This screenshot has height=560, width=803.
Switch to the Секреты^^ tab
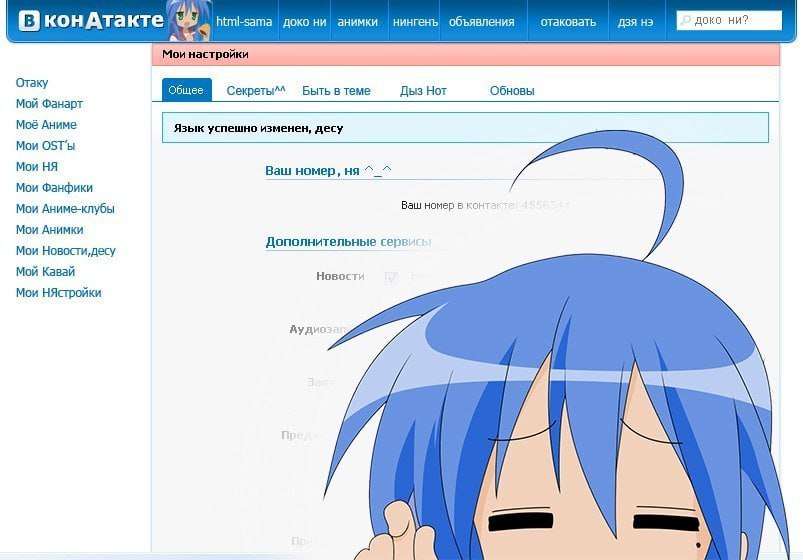coord(255,91)
